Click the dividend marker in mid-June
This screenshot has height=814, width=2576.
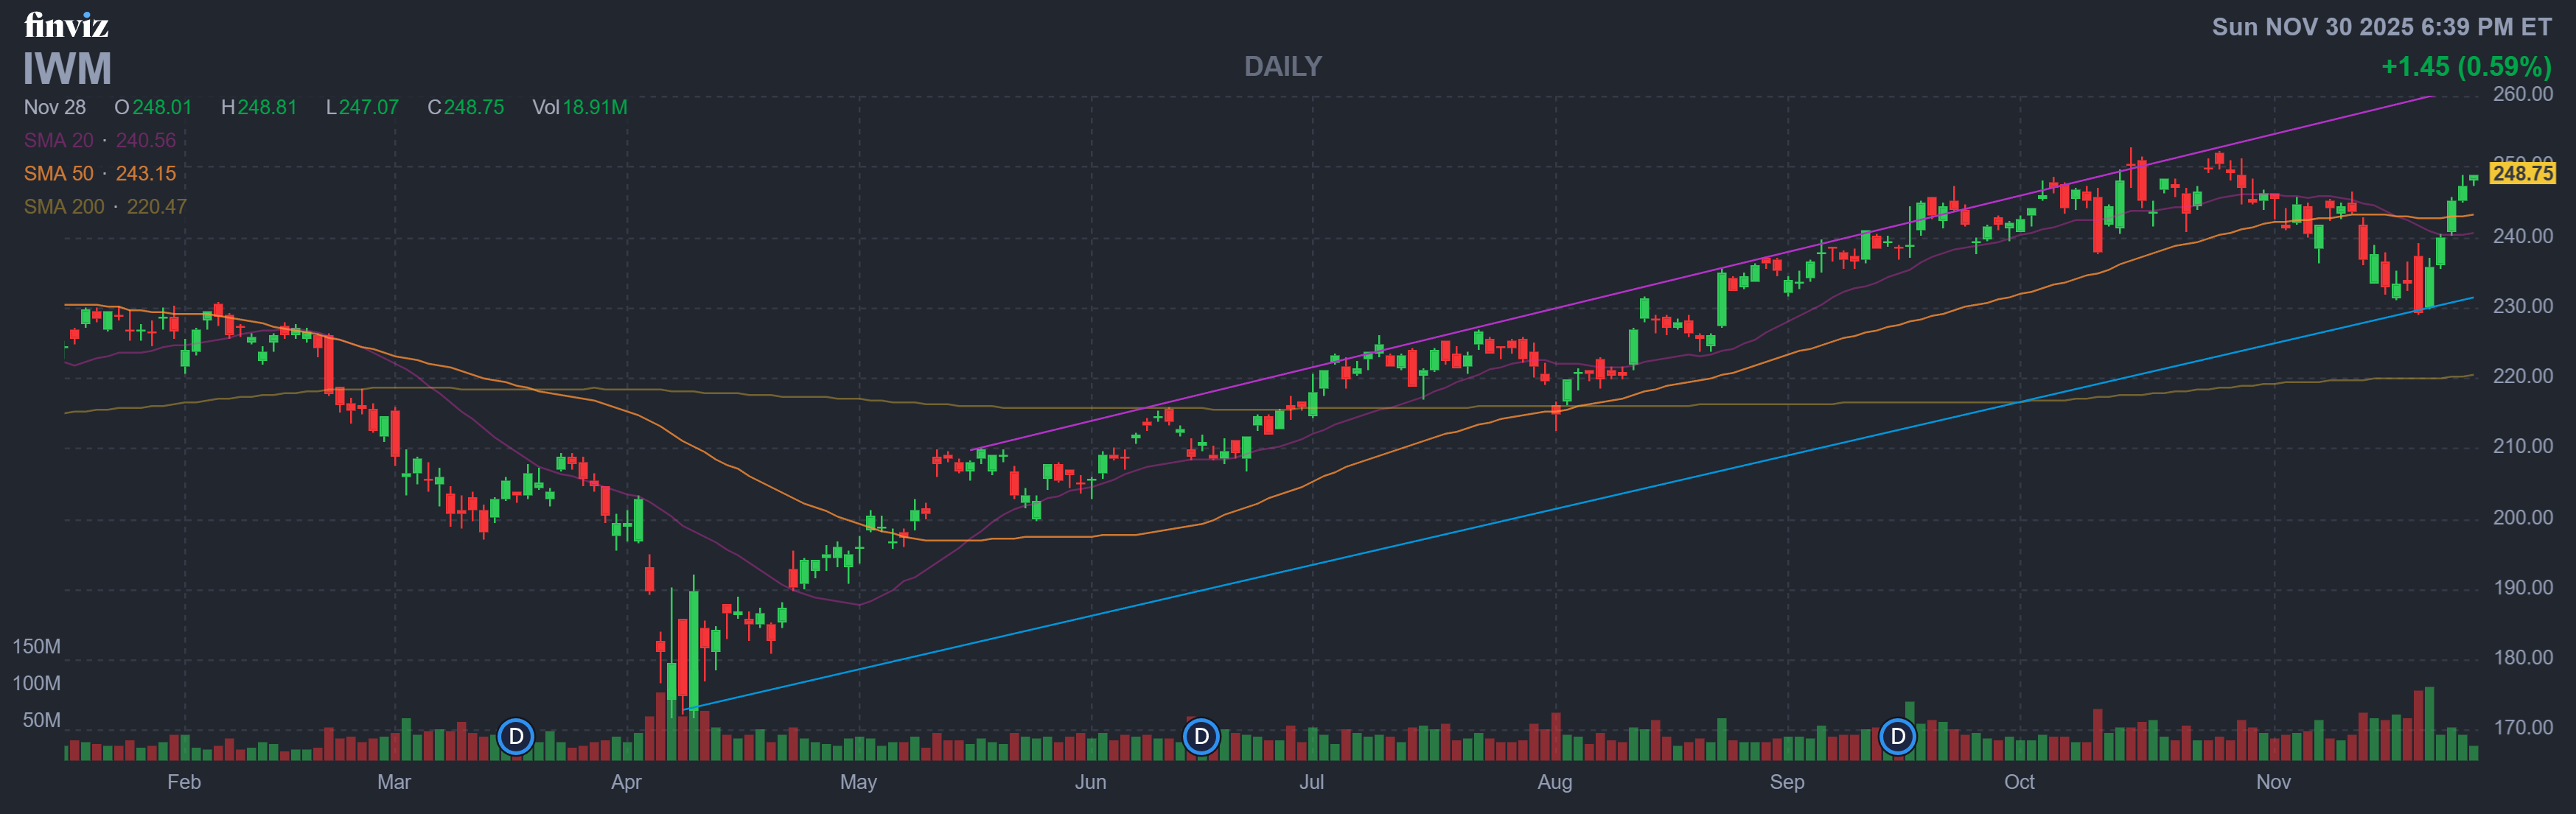point(1201,737)
